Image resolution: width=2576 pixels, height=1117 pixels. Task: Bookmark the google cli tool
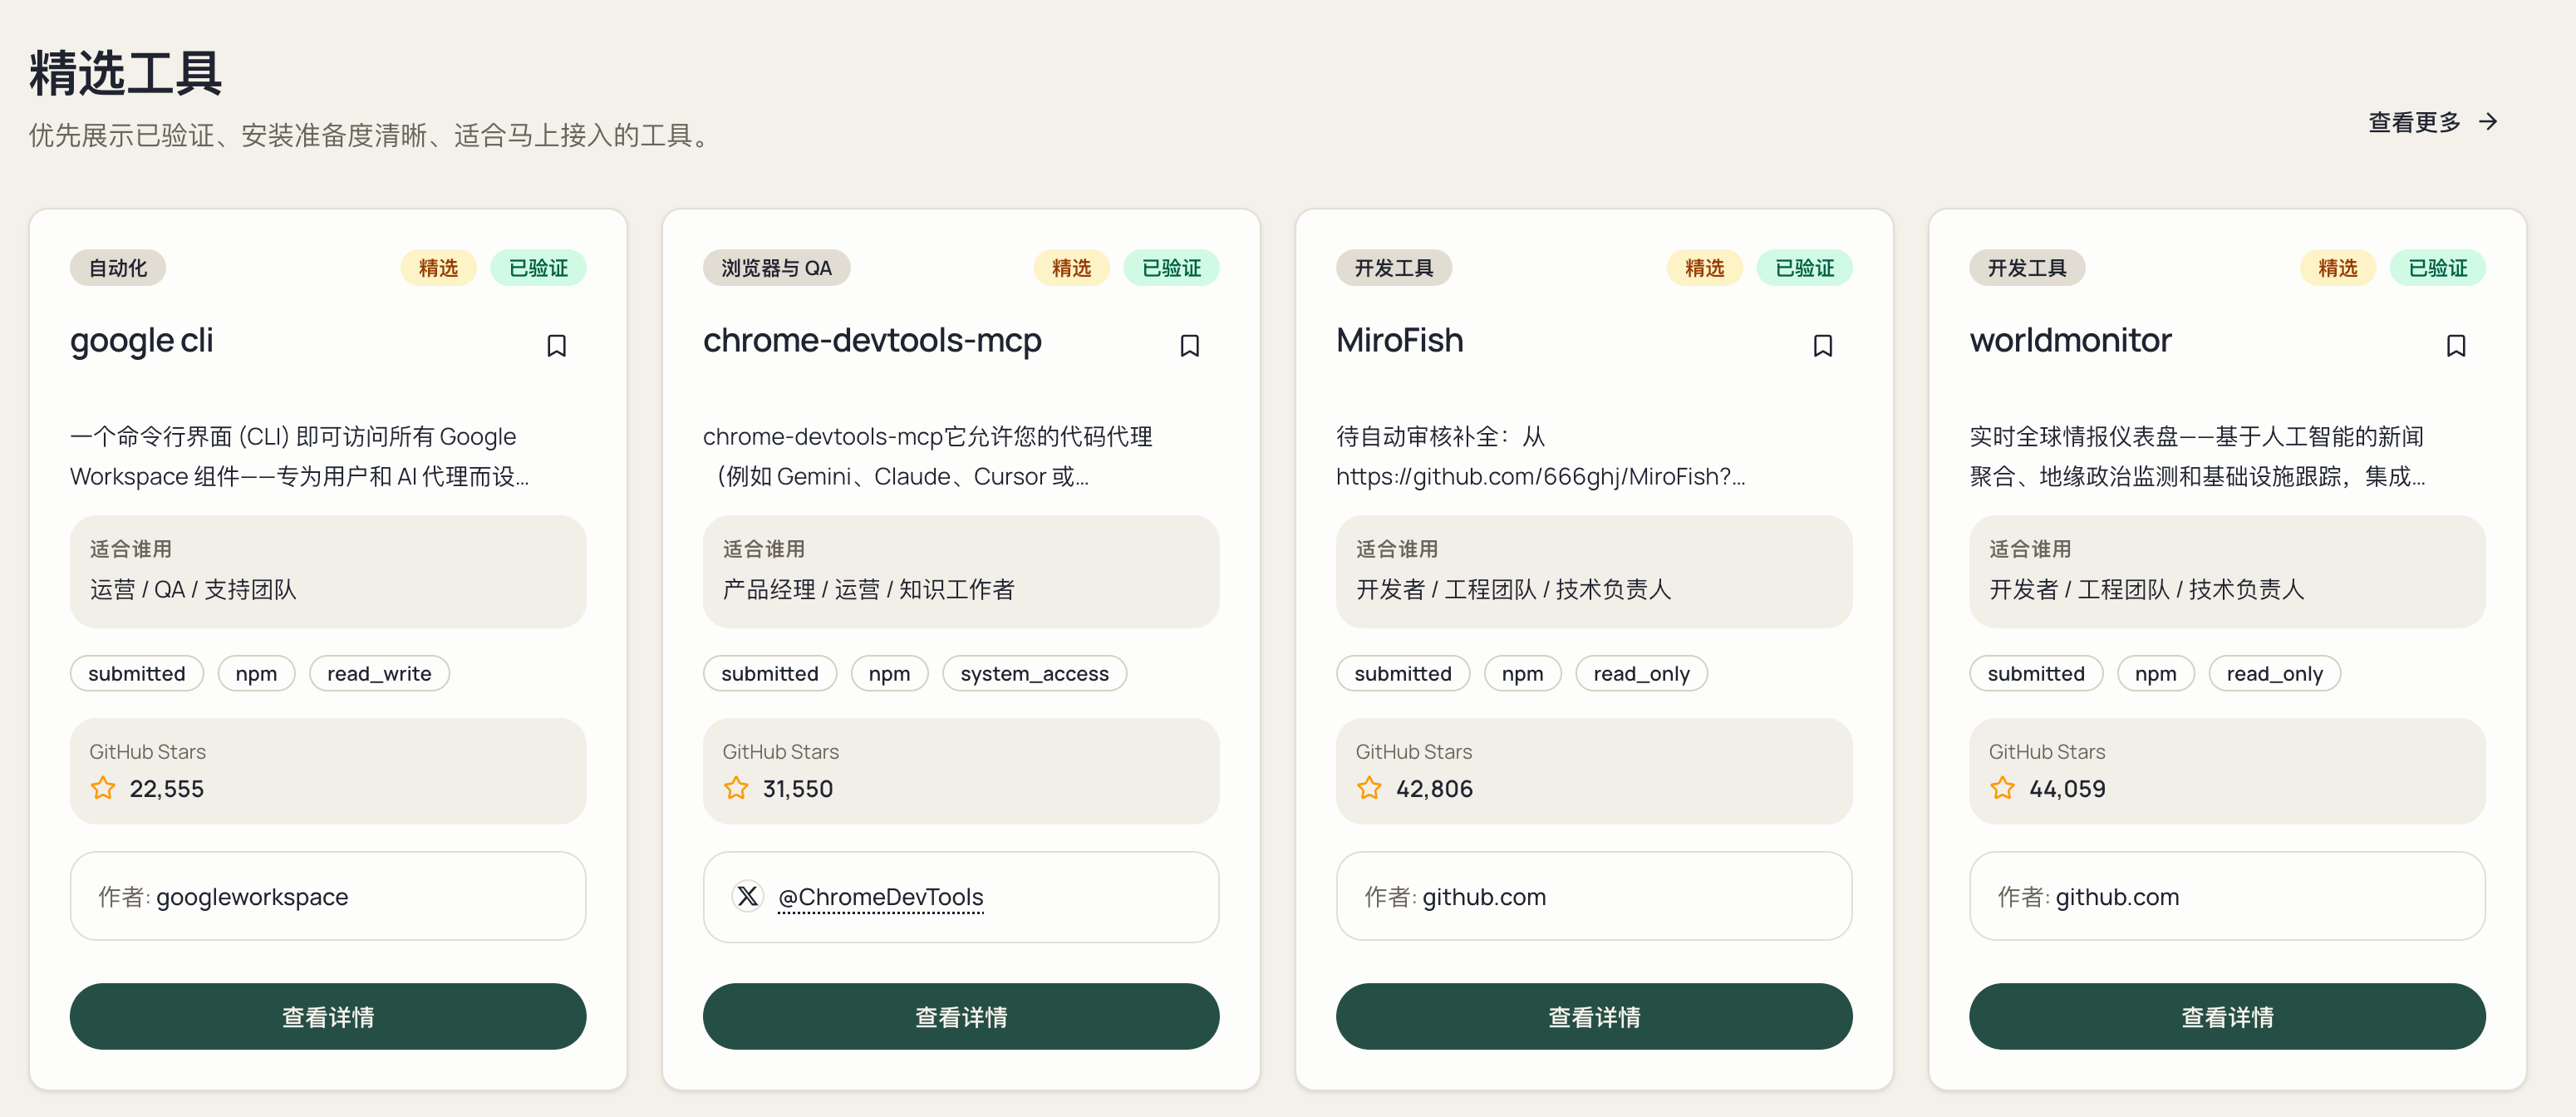[556, 346]
